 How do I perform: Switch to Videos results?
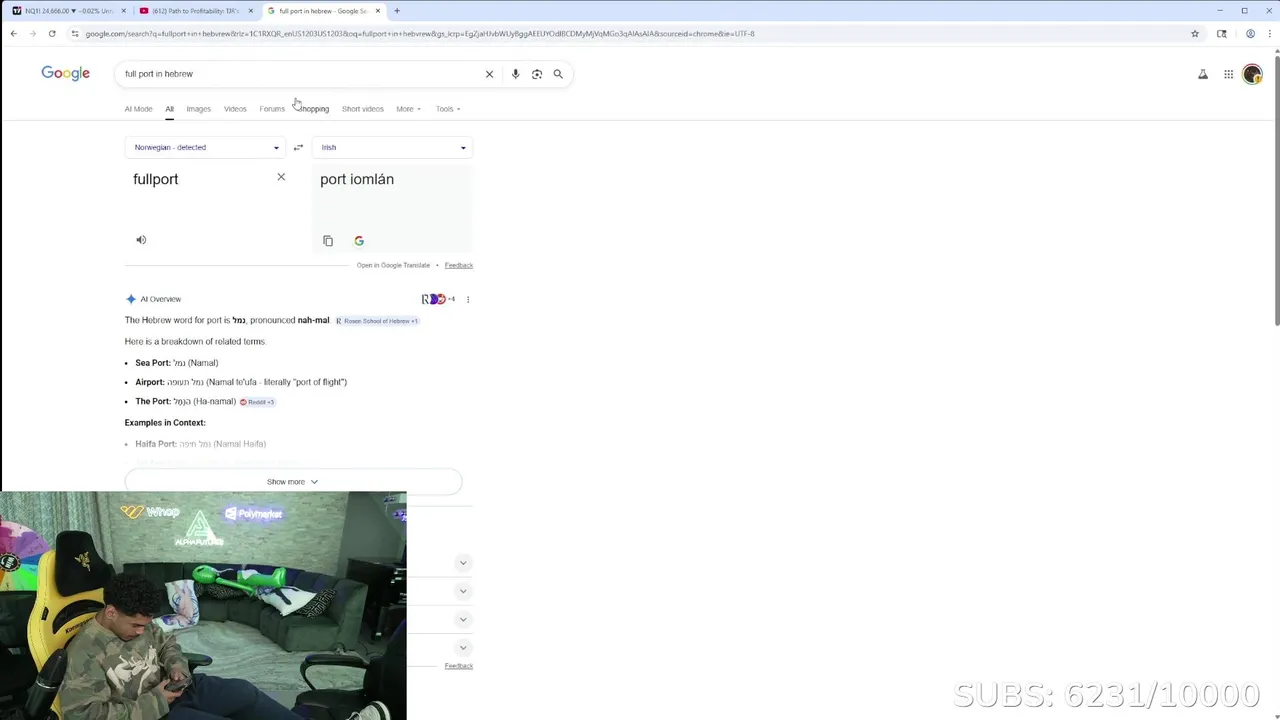click(235, 109)
